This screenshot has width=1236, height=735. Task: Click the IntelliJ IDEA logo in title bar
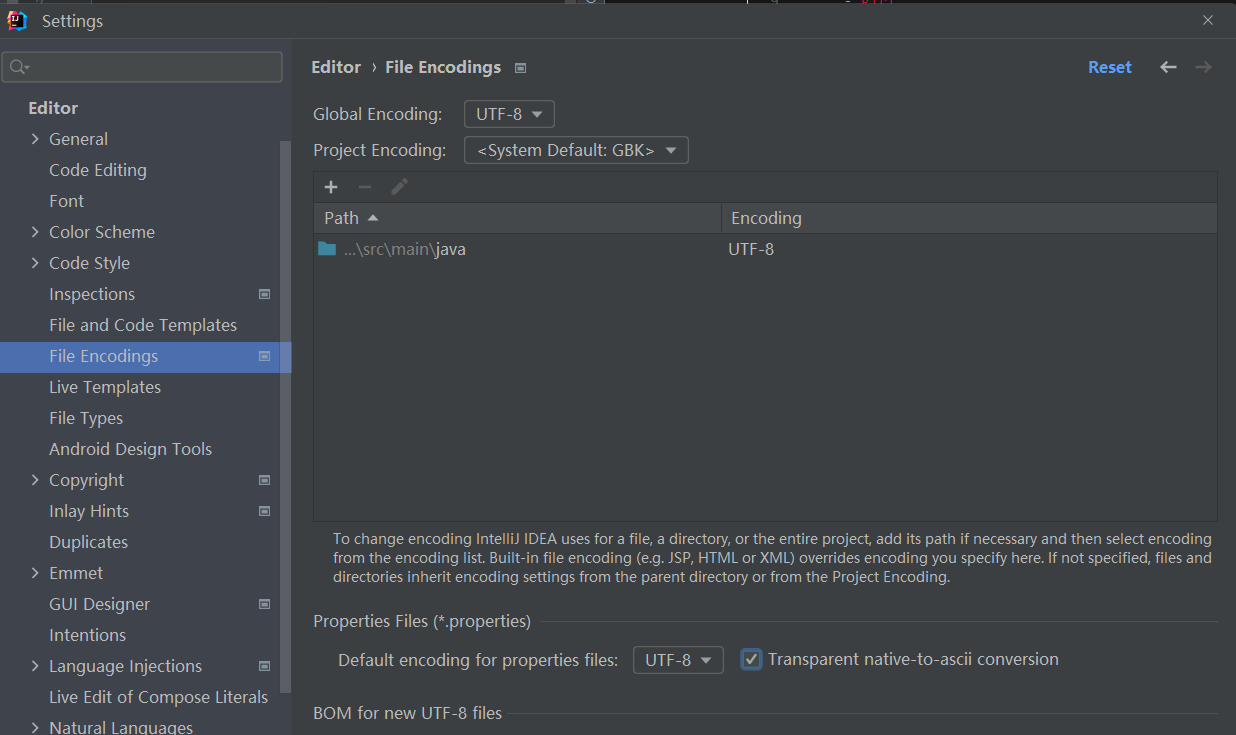[x=17, y=20]
